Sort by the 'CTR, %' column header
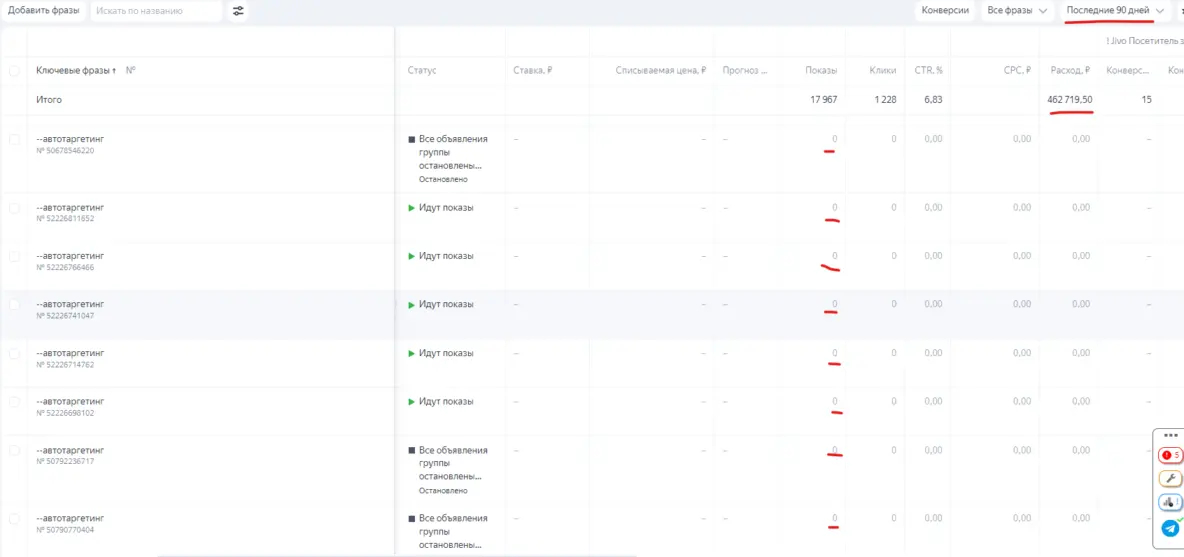The image size is (1184, 557). [x=929, y=70]
